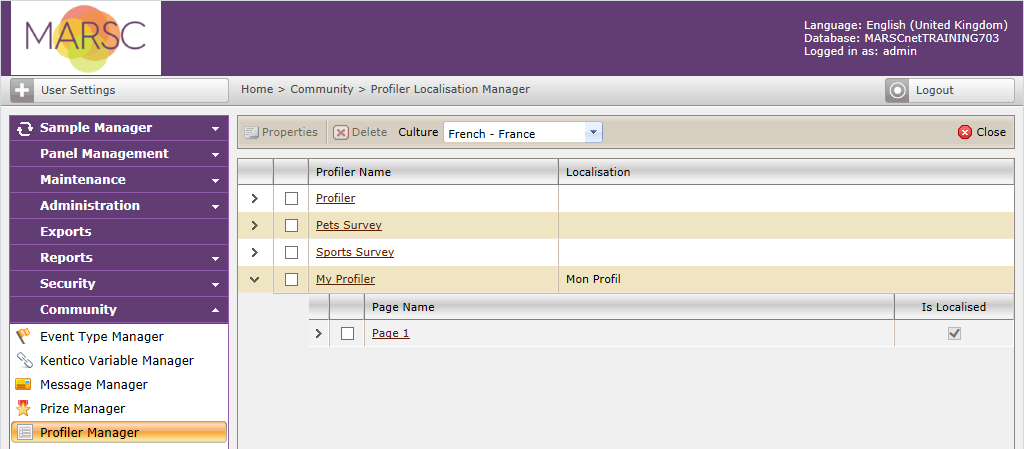This screenshot has height=449, width=1024.
Task: Go to Home in breadcrumb
Action: click(257, 89)
